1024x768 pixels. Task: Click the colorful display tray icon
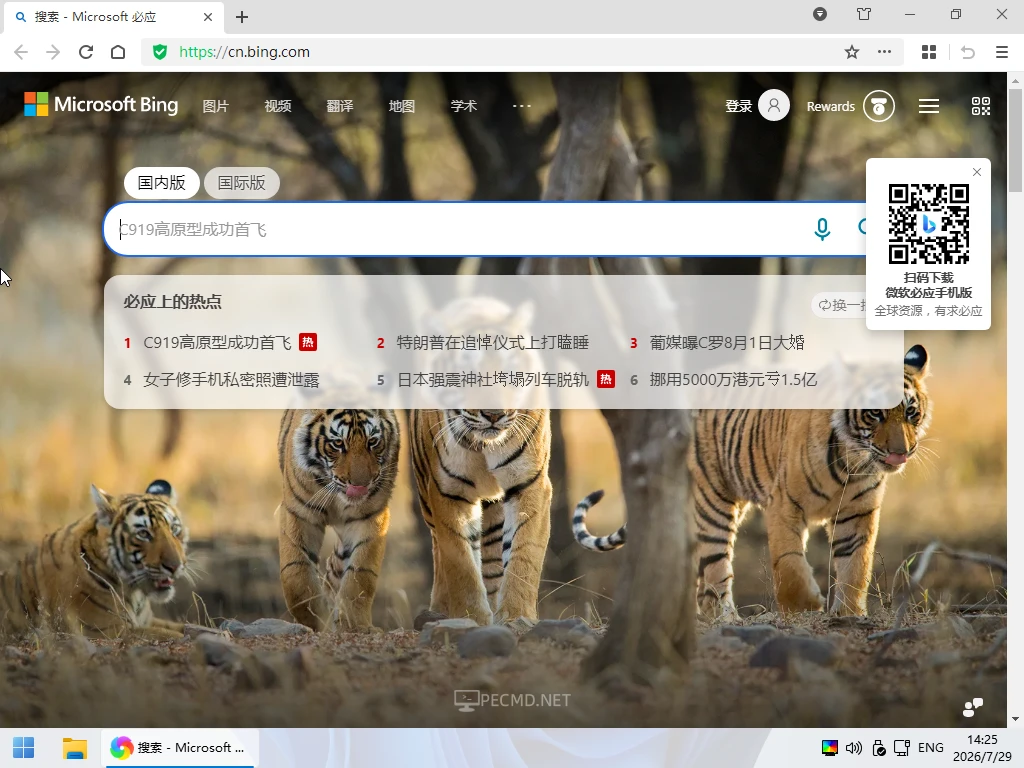point(829,748)
